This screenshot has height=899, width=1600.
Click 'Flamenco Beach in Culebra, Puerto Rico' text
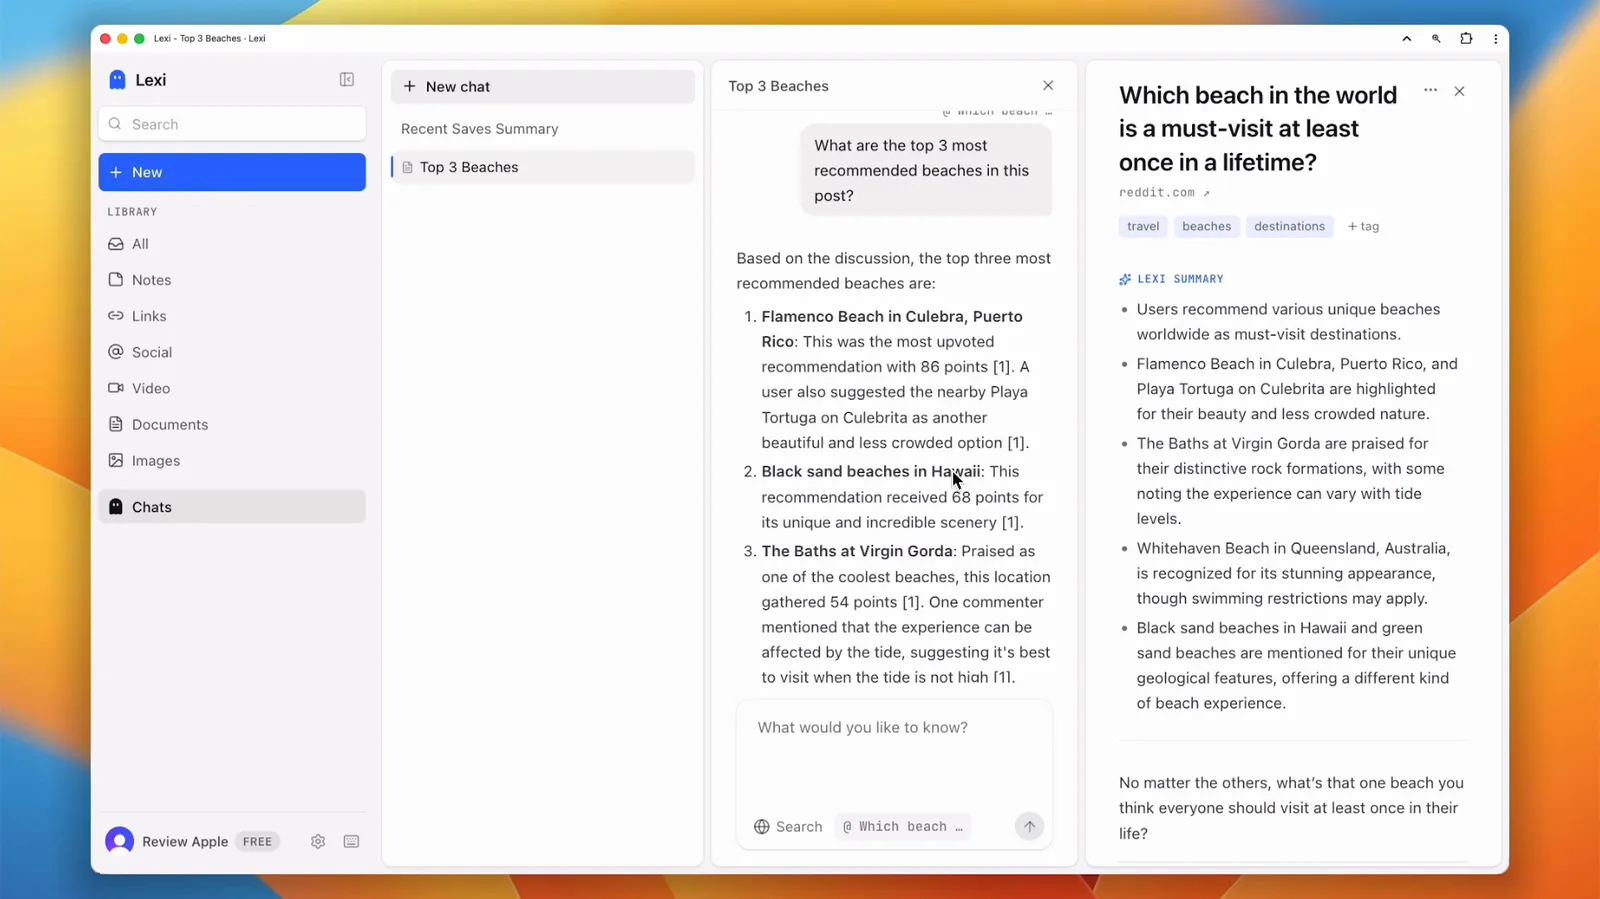(x=892, y=329)
